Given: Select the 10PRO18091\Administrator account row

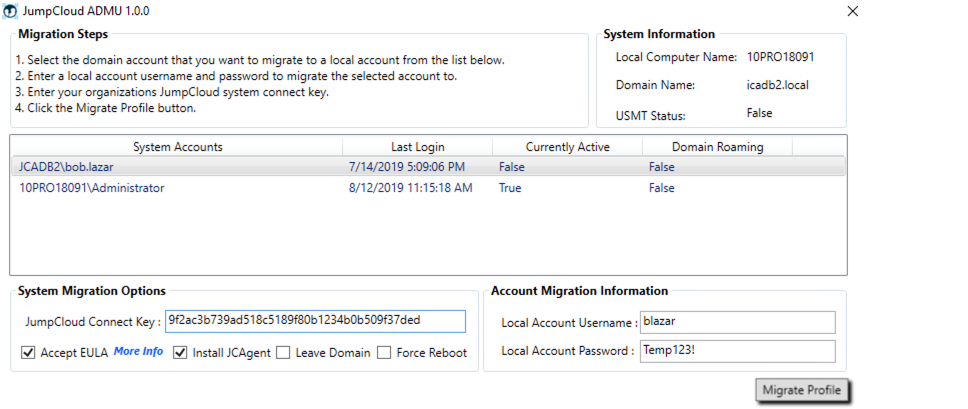Looking at the screenshot, I should point(92,188).
